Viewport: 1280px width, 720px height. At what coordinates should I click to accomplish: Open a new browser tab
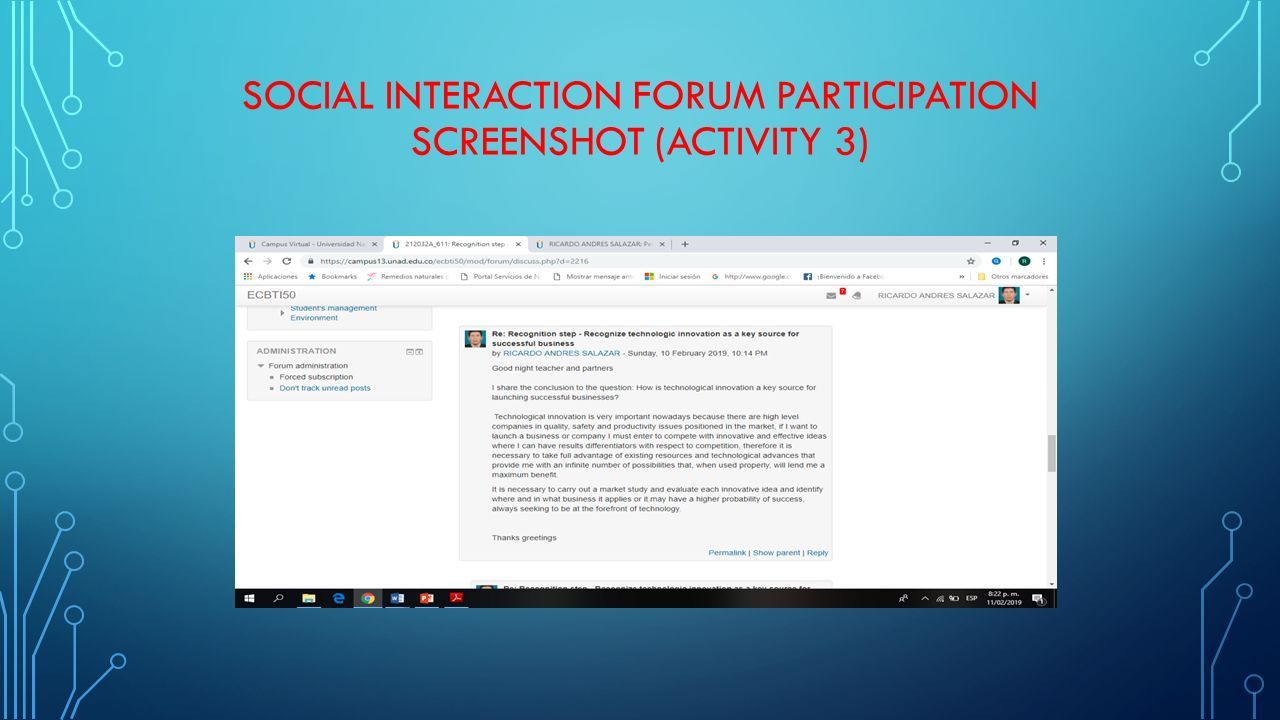[685, 244]
